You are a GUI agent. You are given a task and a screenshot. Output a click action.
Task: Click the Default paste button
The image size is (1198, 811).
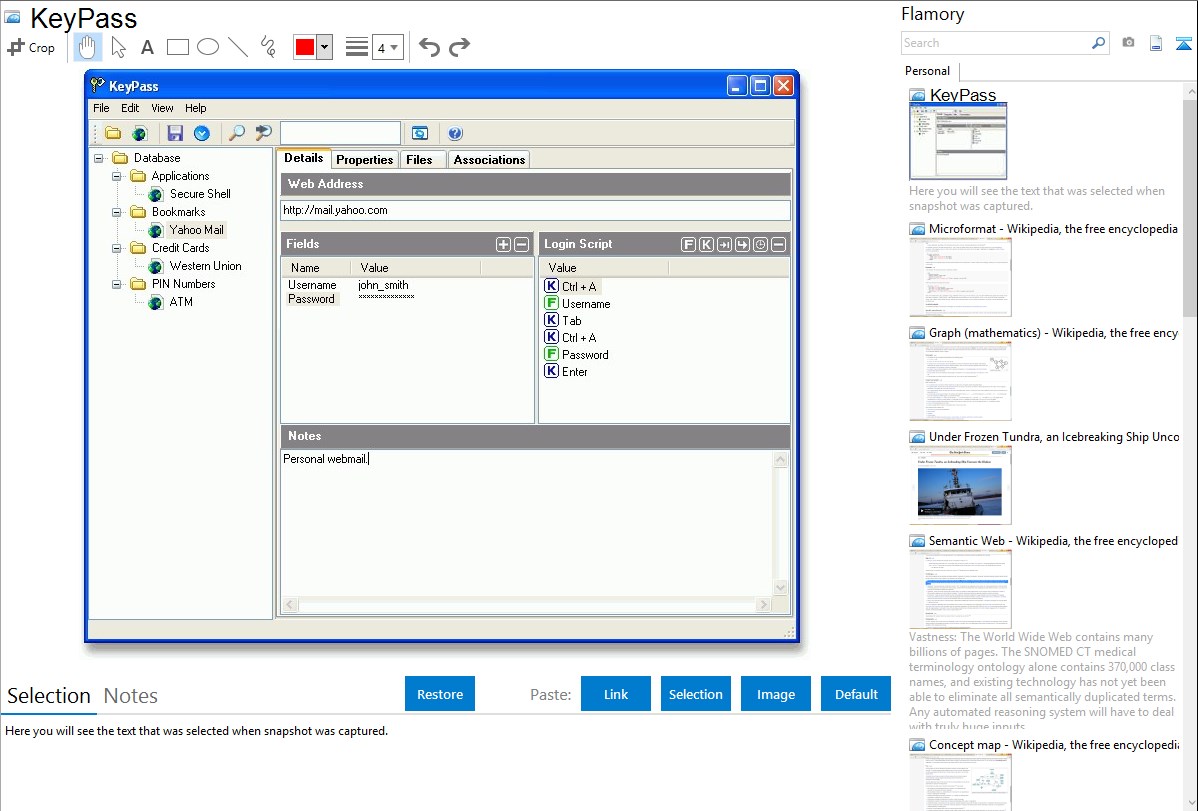click(x=856, y=694)
